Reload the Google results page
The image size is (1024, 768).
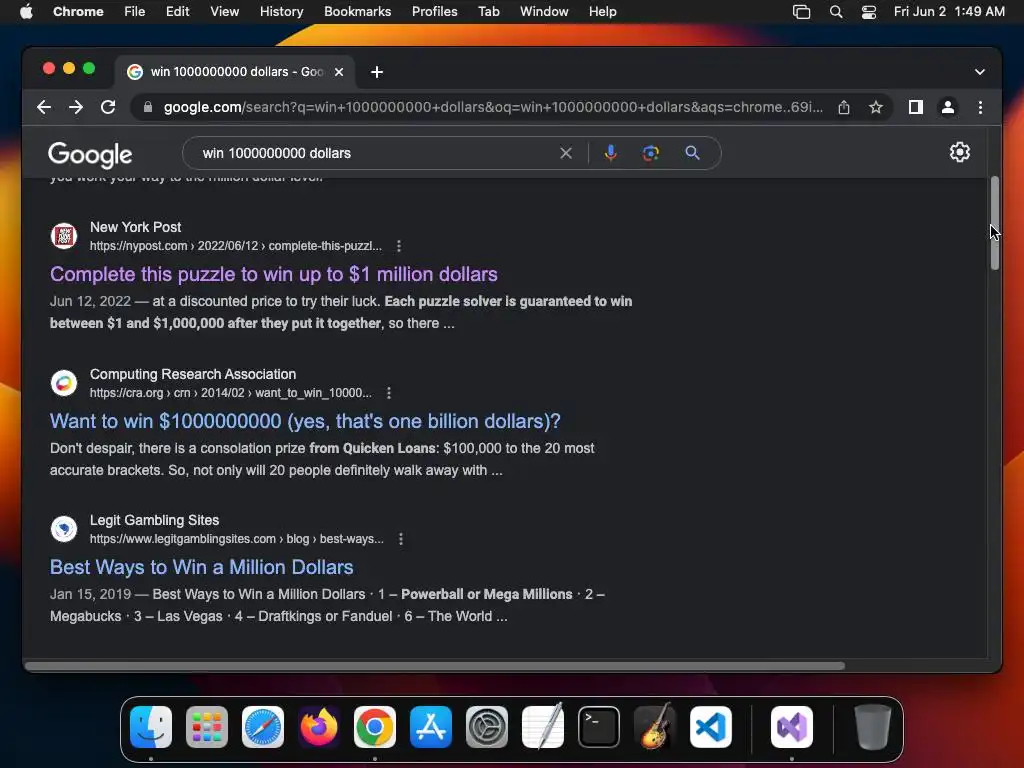(108, 107)
